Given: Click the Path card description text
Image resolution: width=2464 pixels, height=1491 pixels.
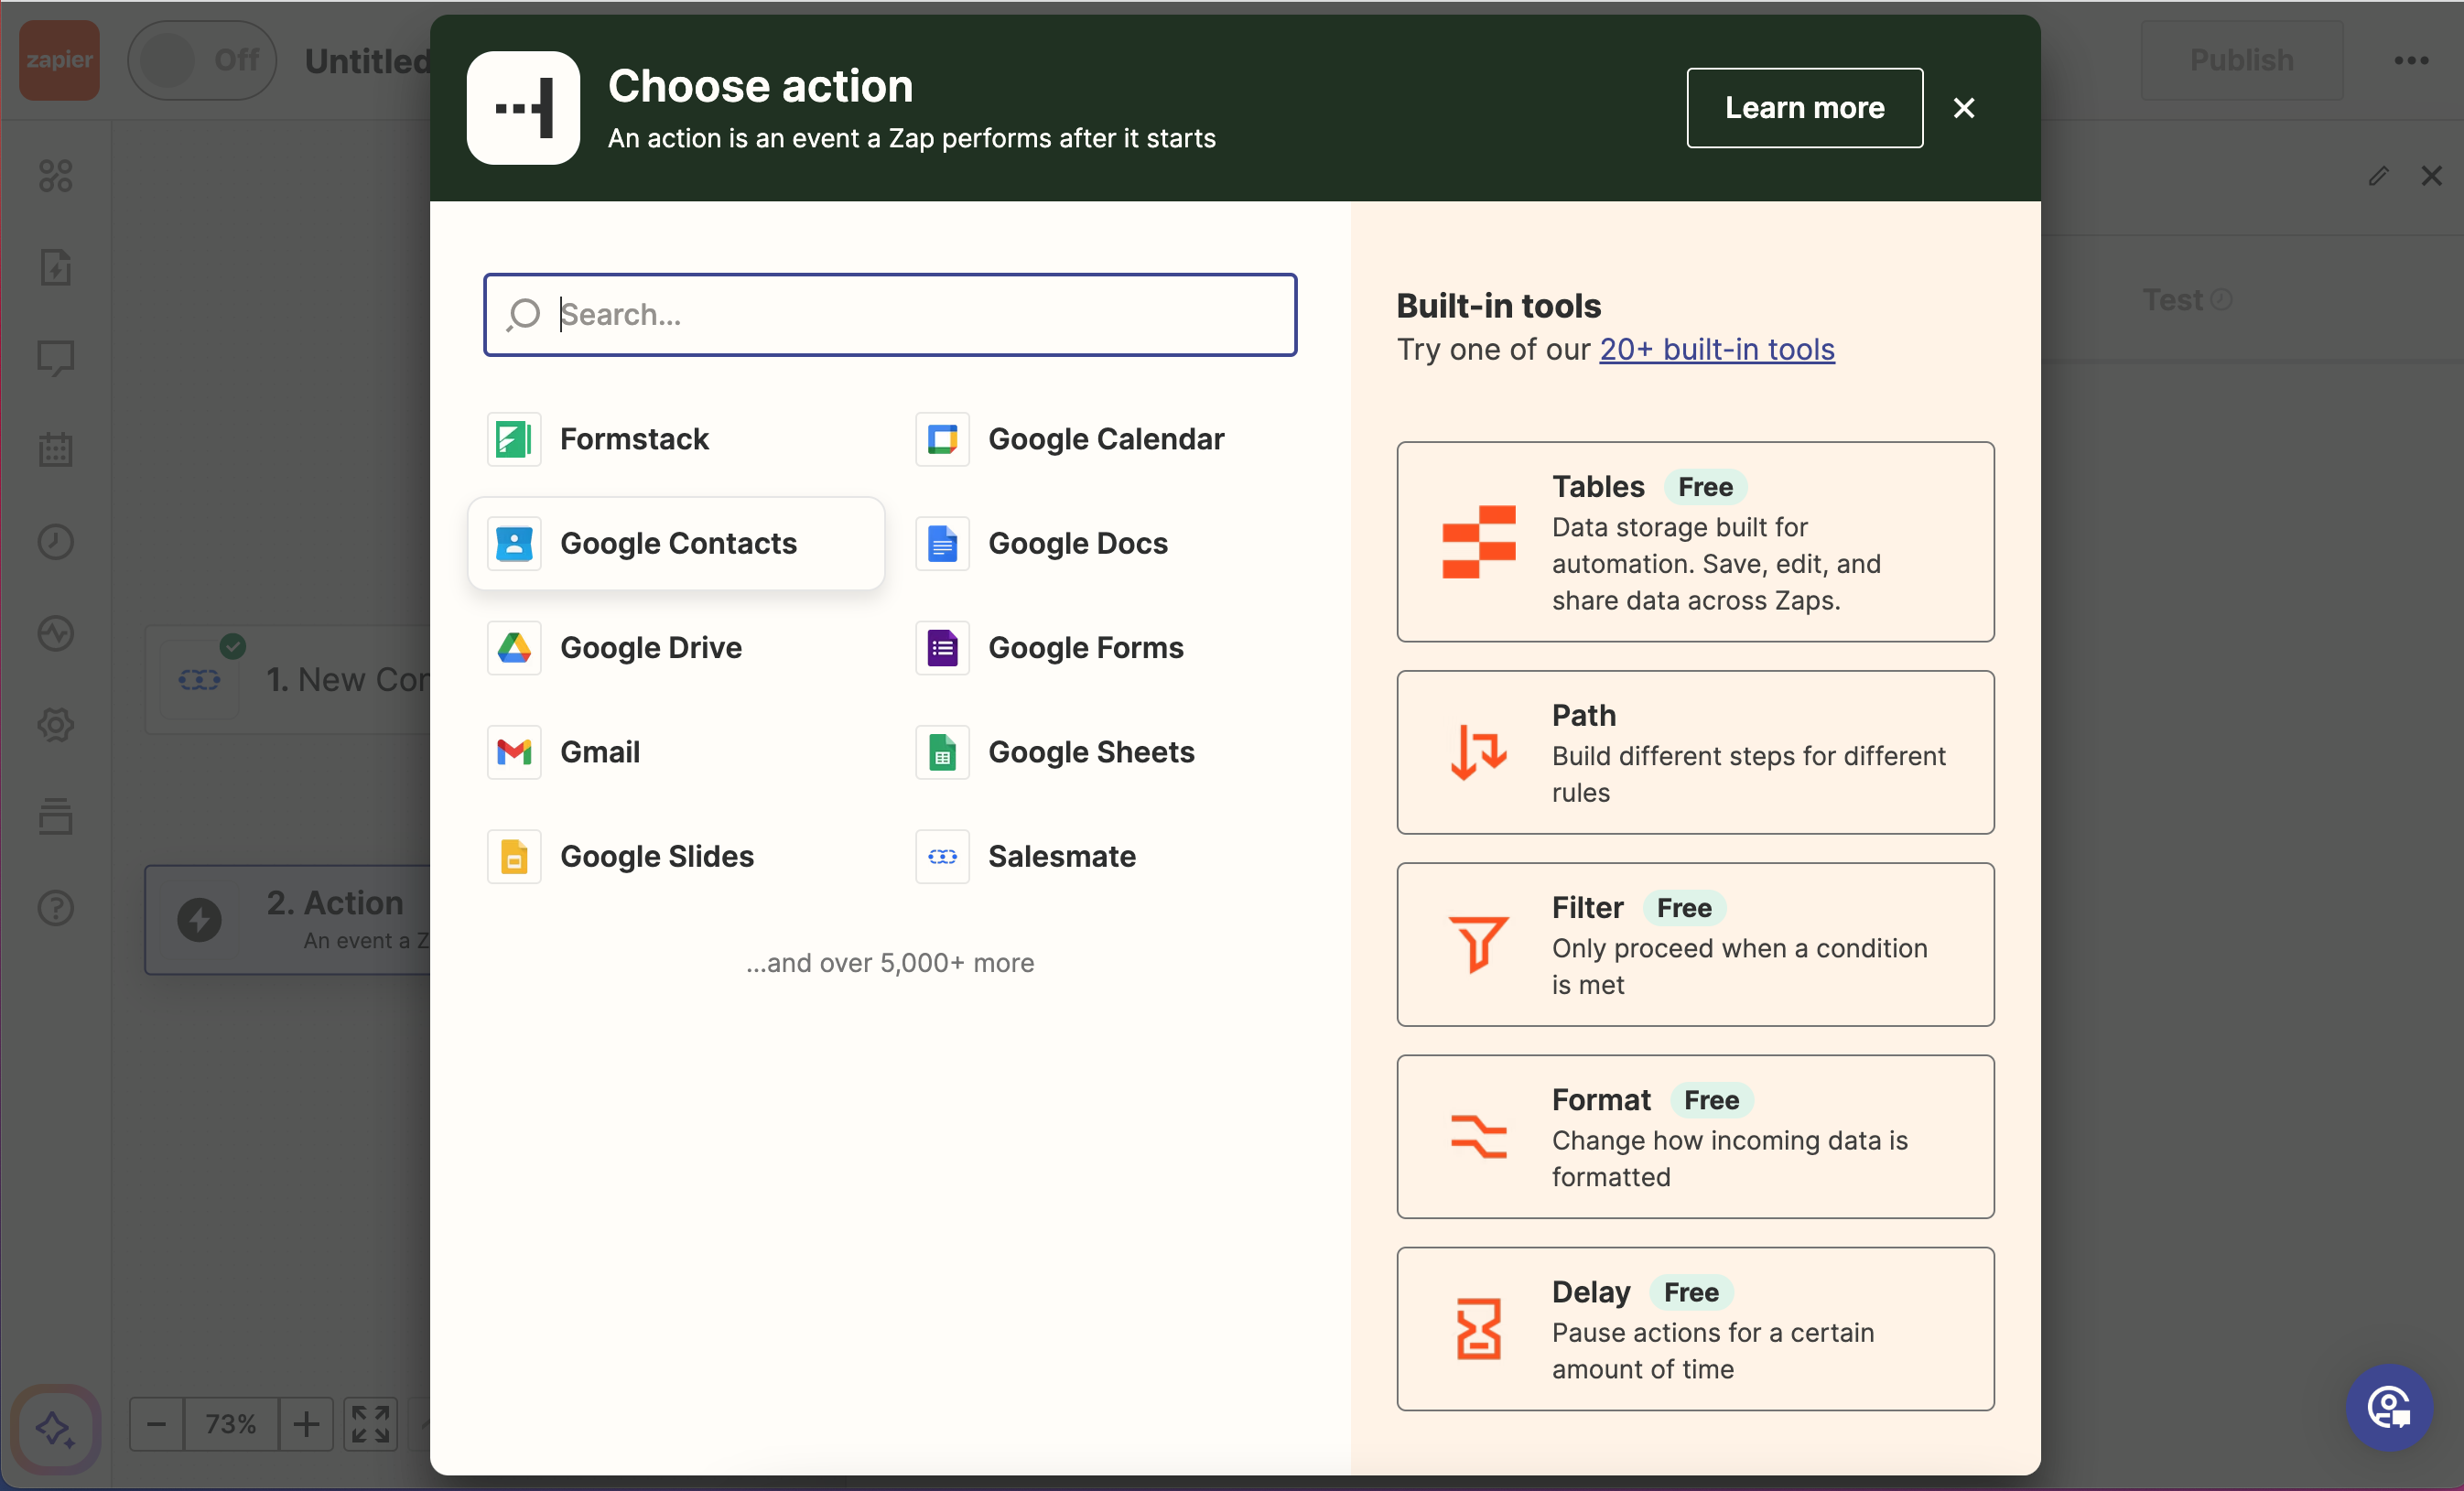Looking at the screenshot, I should [x=1748, y=774].
